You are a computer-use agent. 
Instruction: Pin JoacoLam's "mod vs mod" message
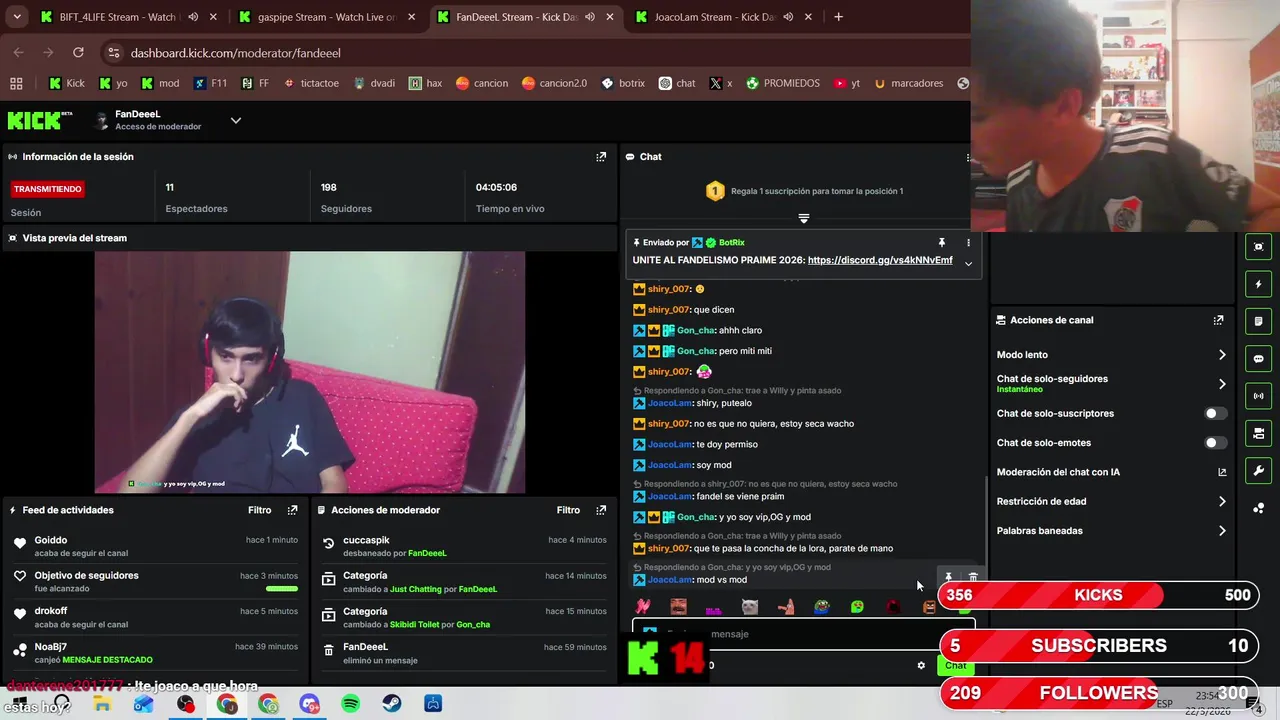point(948,578)
